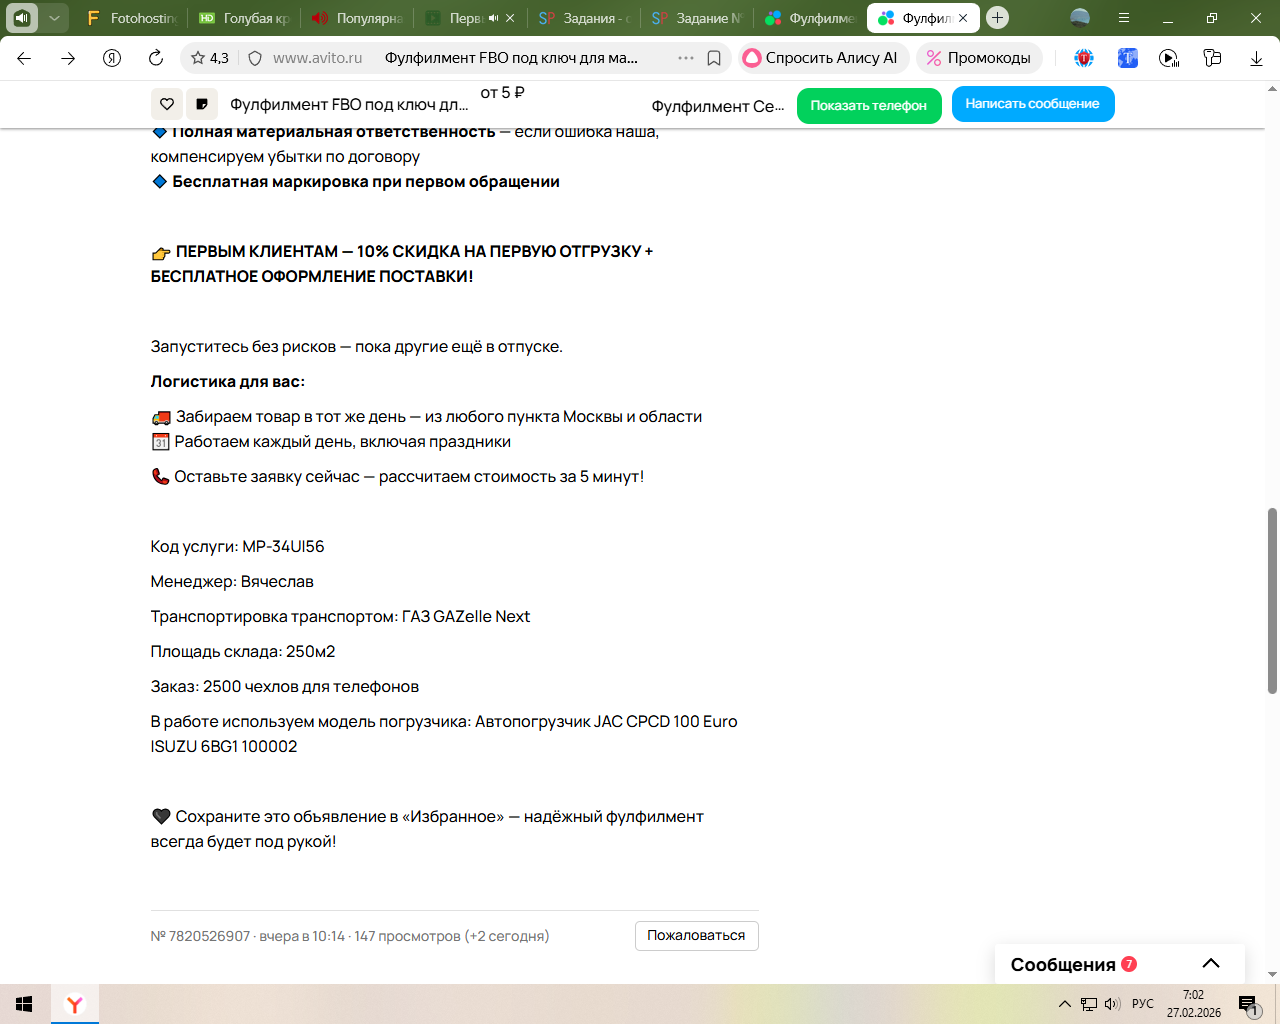Screen dimensions: 1280x1024
Task: Click the service code MP-34UI56 text
Action: (x=284, y=547)
